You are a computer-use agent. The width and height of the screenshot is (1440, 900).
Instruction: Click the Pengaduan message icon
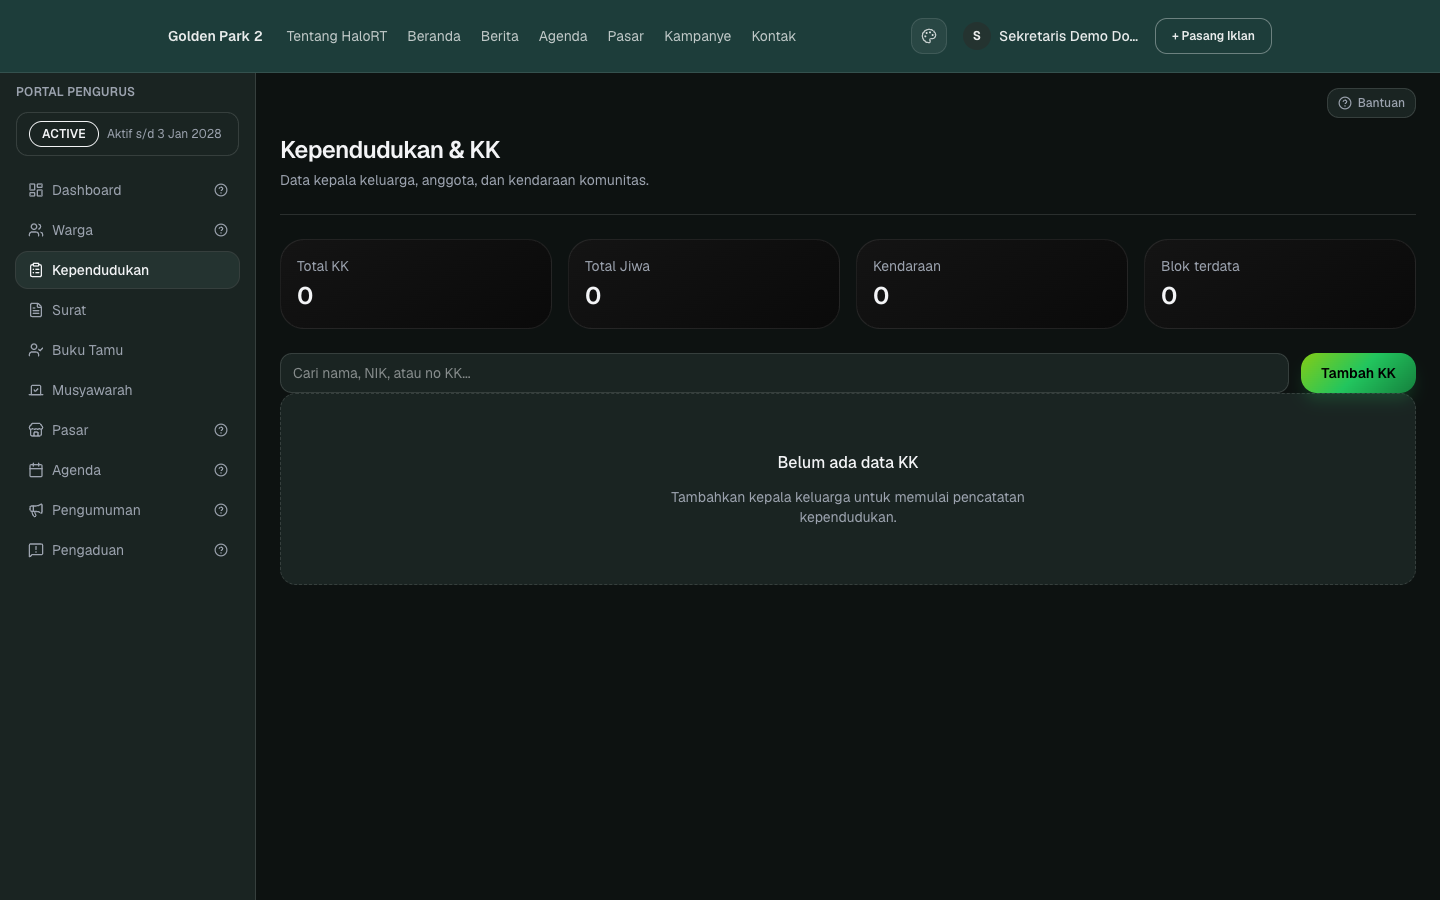(36, 550)
